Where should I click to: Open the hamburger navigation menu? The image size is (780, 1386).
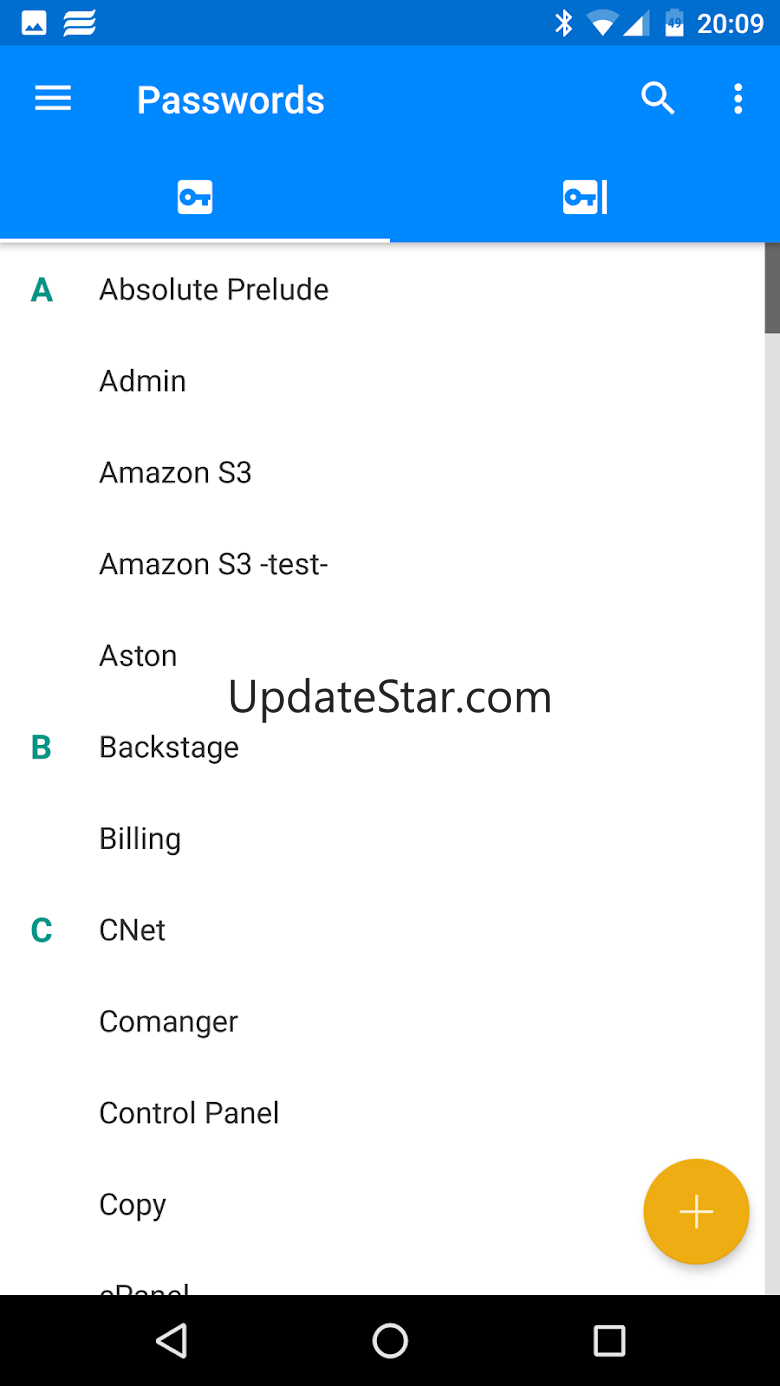[53, 98]
